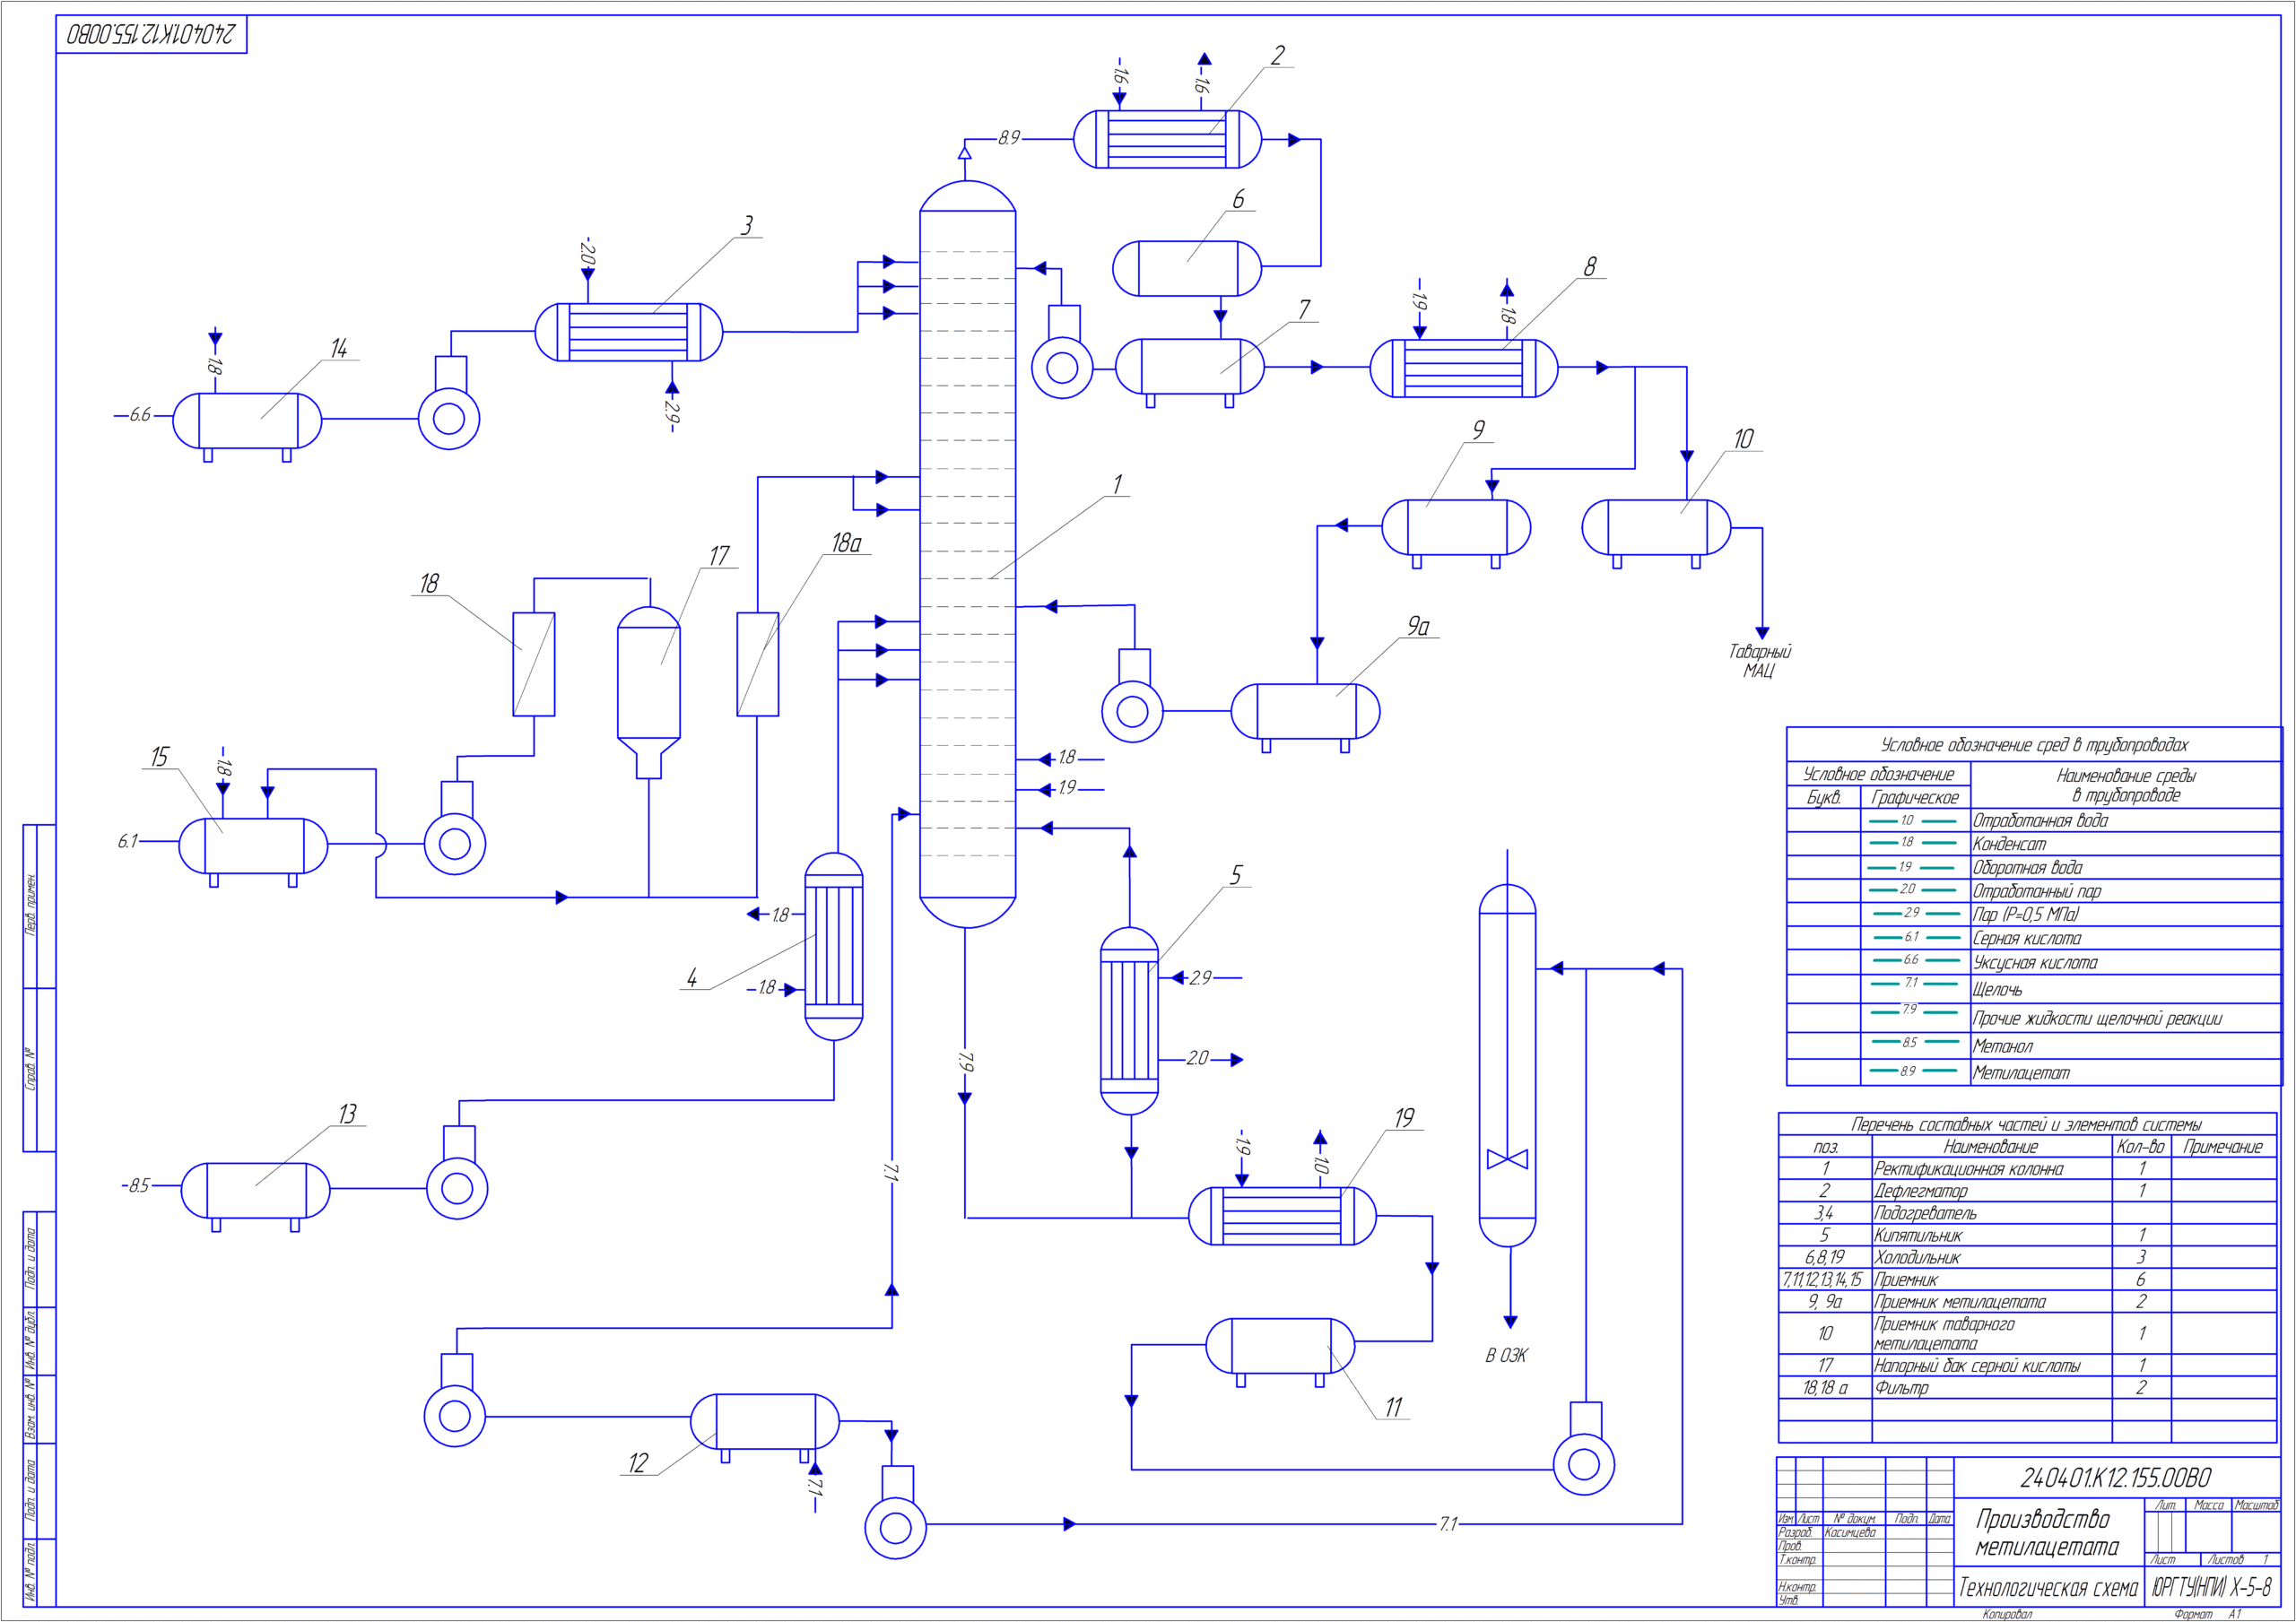Click legend entry "Серная кислота"
Image resolution: width=2296 pixels, height=1622 pixels.
tap(2027, 939)
